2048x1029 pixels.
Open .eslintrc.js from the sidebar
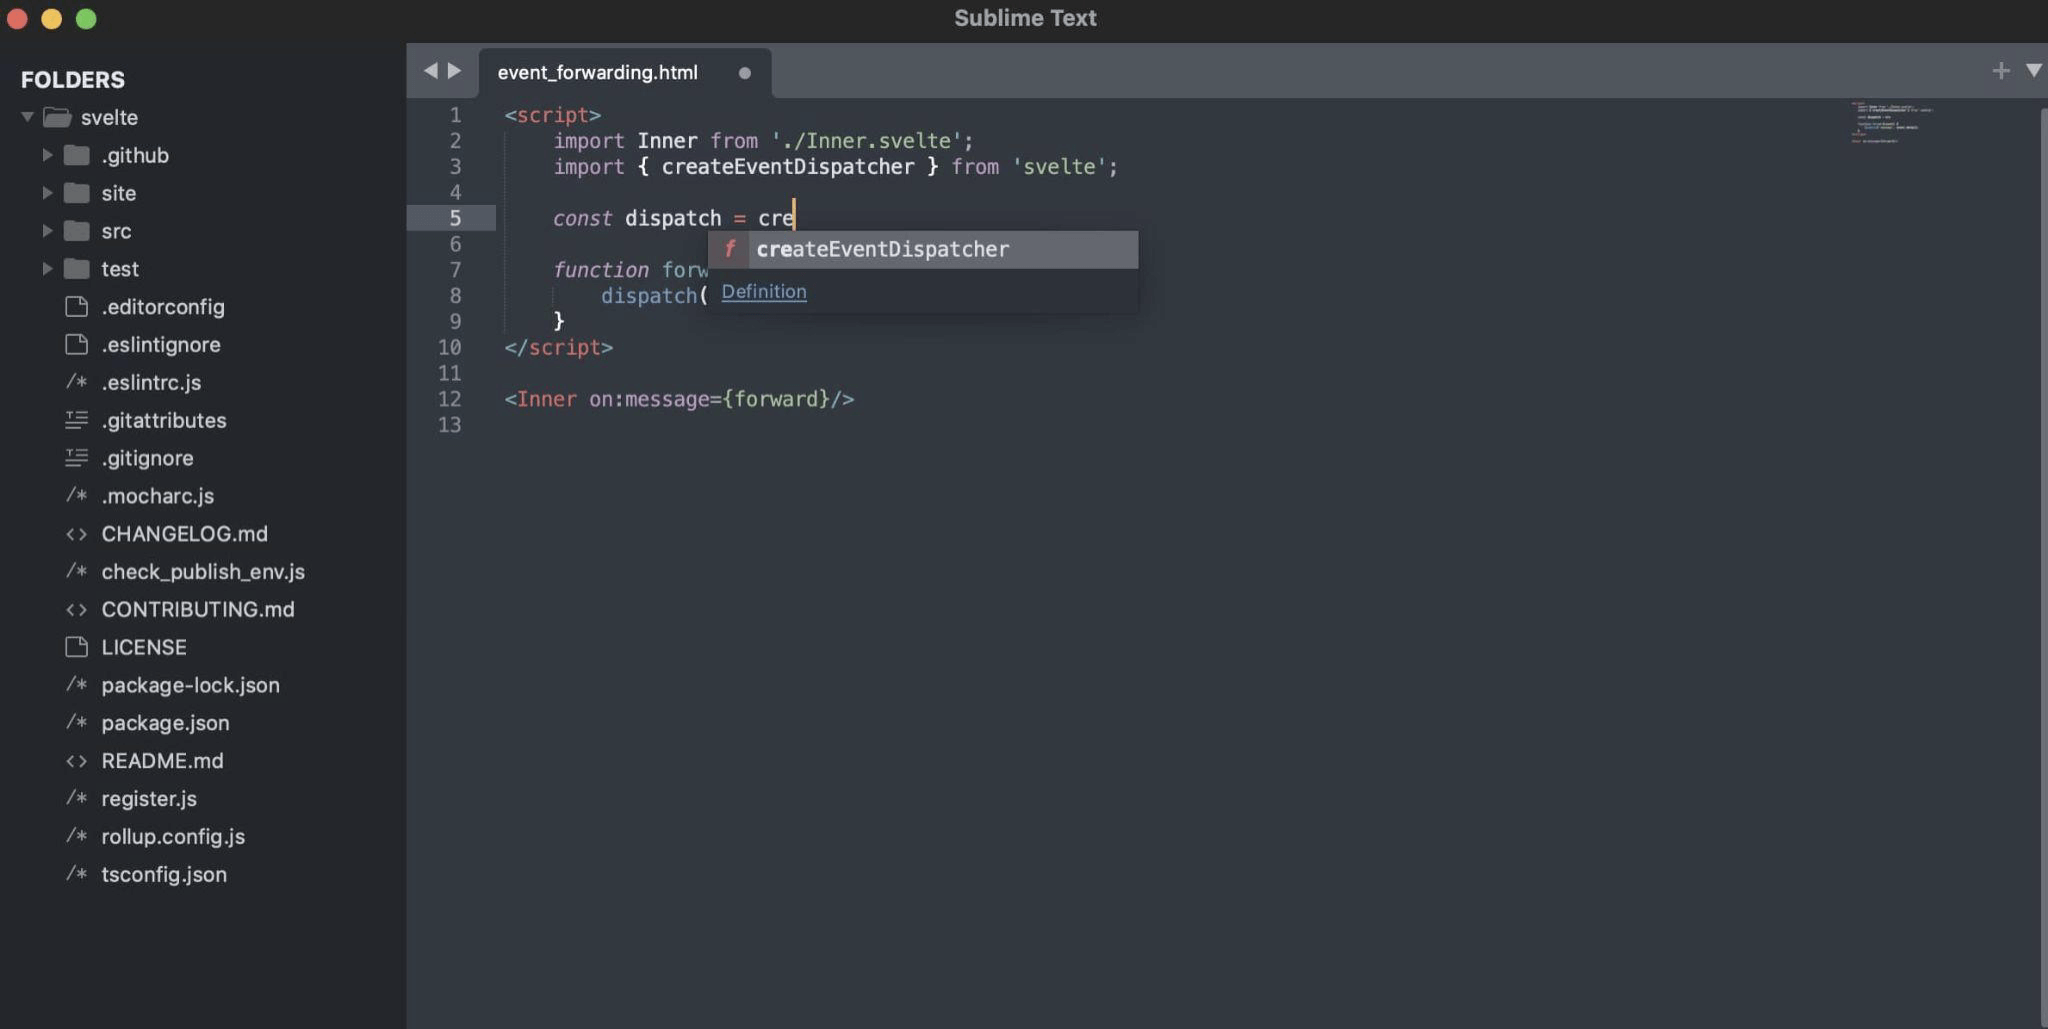(x=151, y=383)
